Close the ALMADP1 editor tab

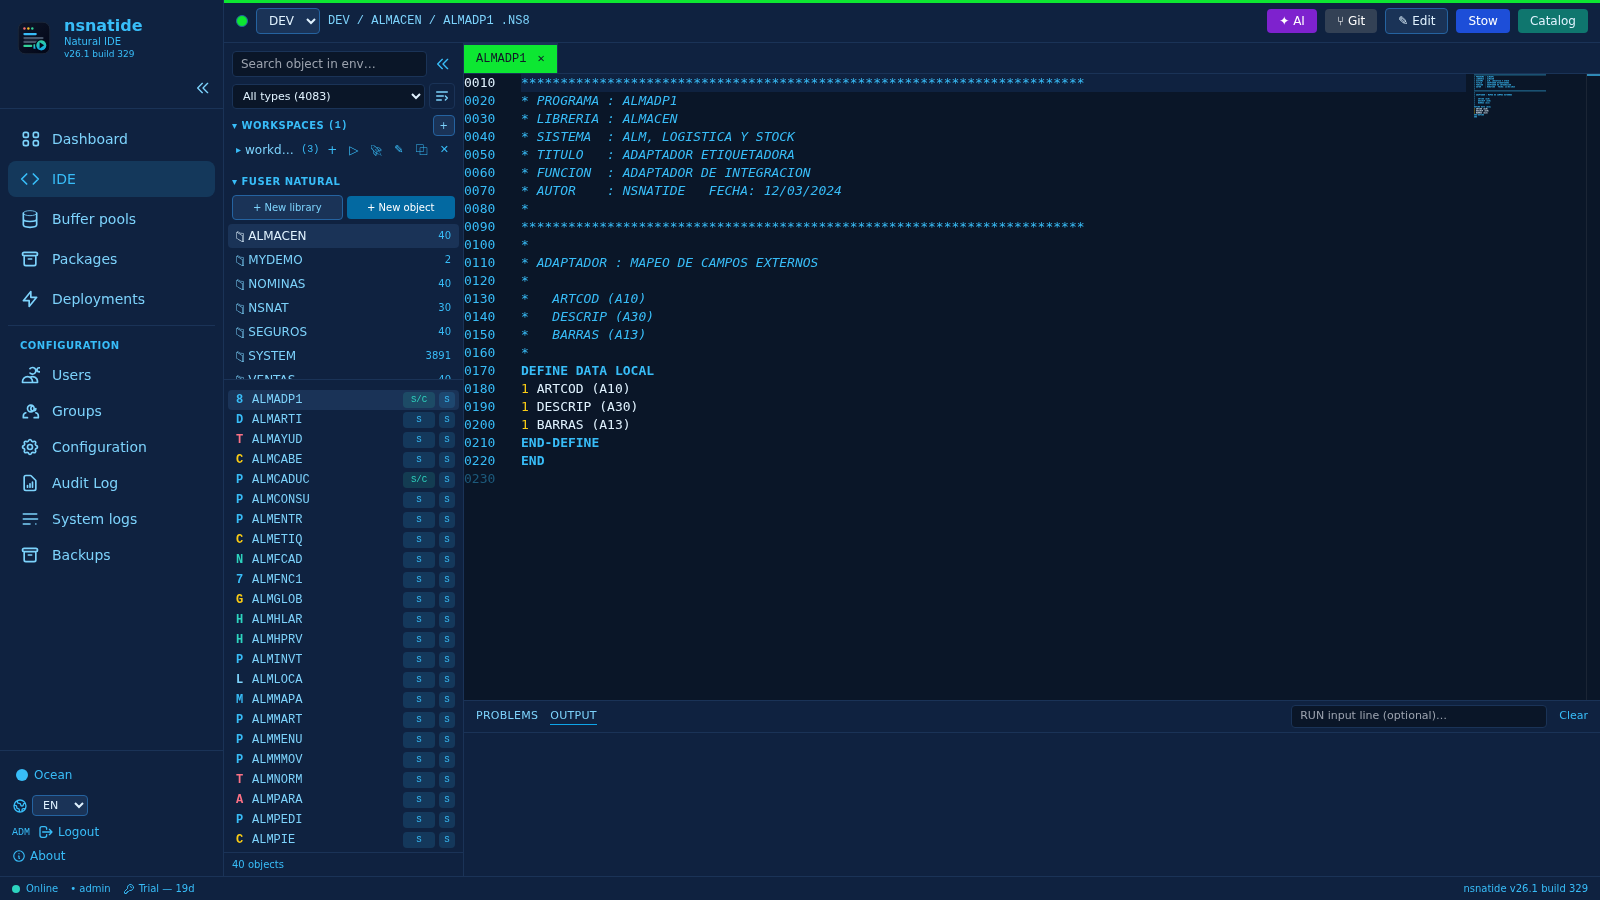(541, 59)
